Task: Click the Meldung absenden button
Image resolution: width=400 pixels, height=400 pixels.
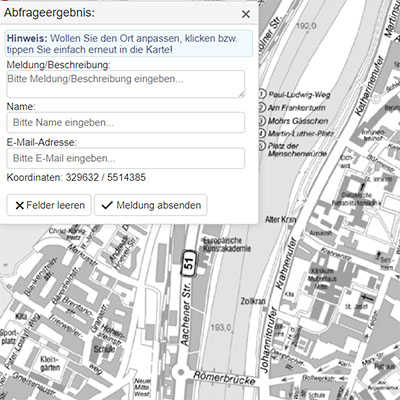Action: click(151, 205)
